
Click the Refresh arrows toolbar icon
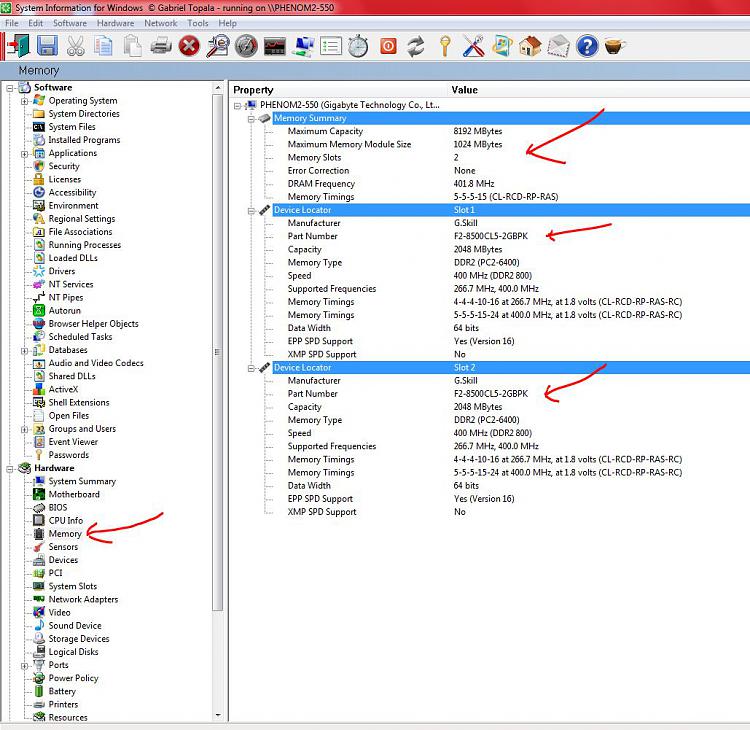pyautogui.click(x=416, y=46)
